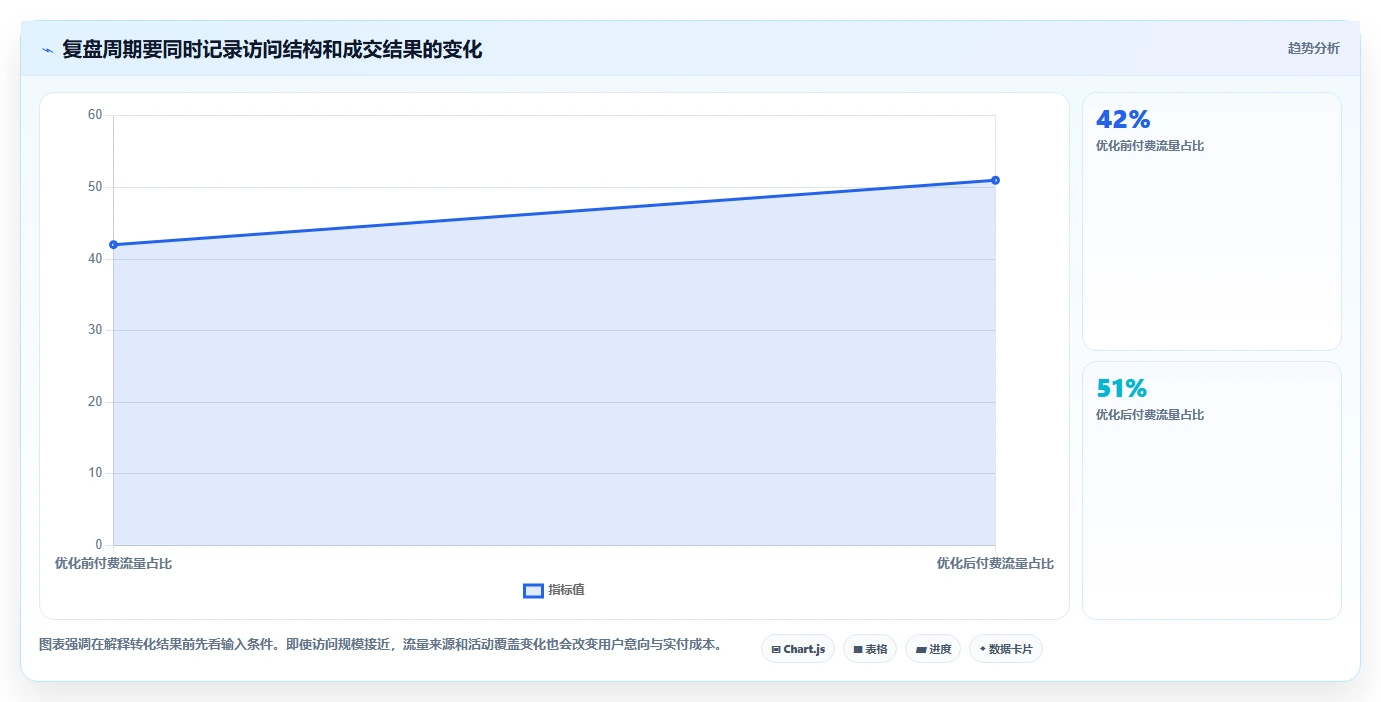Select the 数据卡片 tag chip
This screenshot has width=1381, height=702.
tap(1006, 649)
